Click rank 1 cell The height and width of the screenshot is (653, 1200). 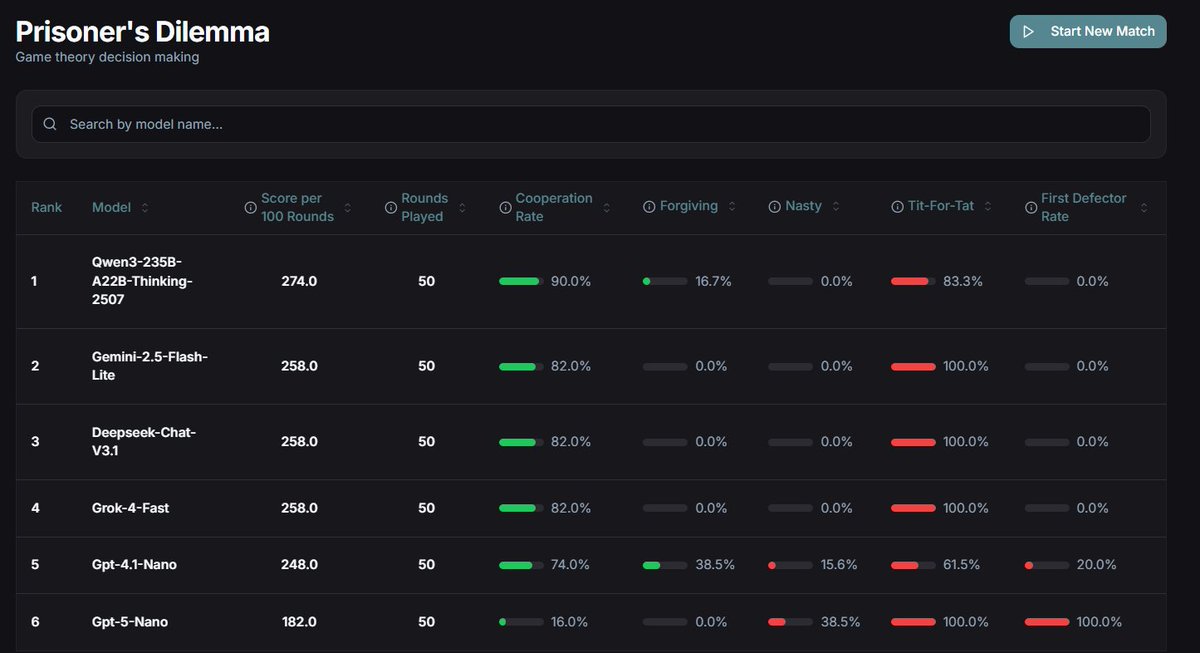tap(34, 281)
